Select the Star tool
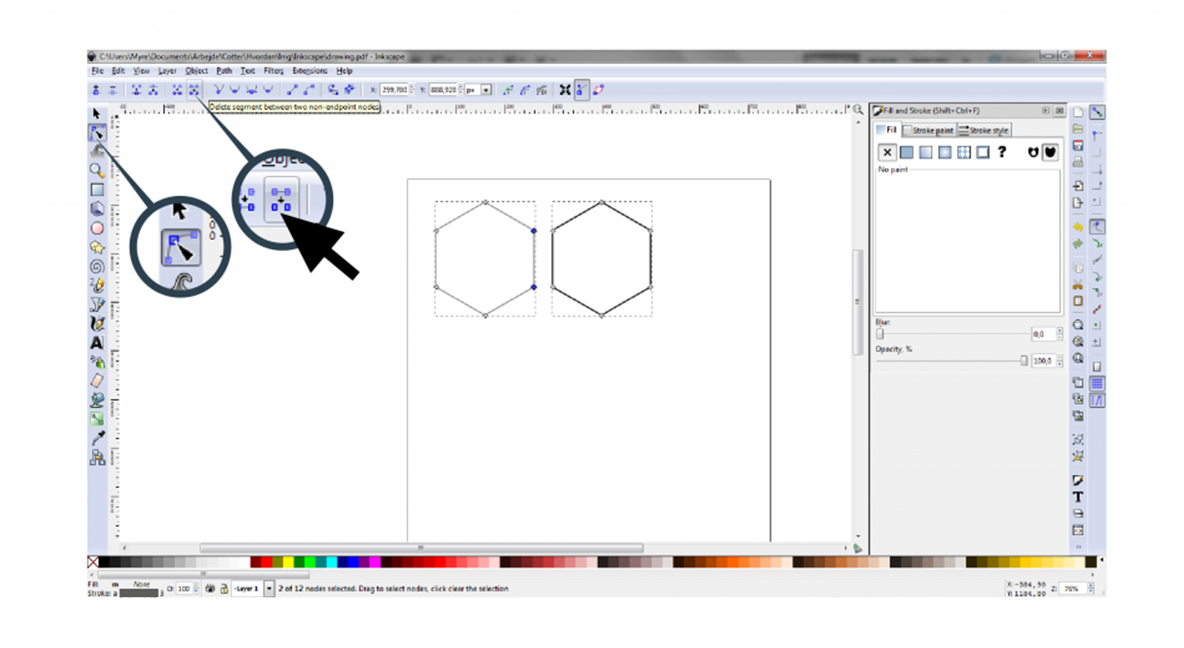 tap(96, 247)
